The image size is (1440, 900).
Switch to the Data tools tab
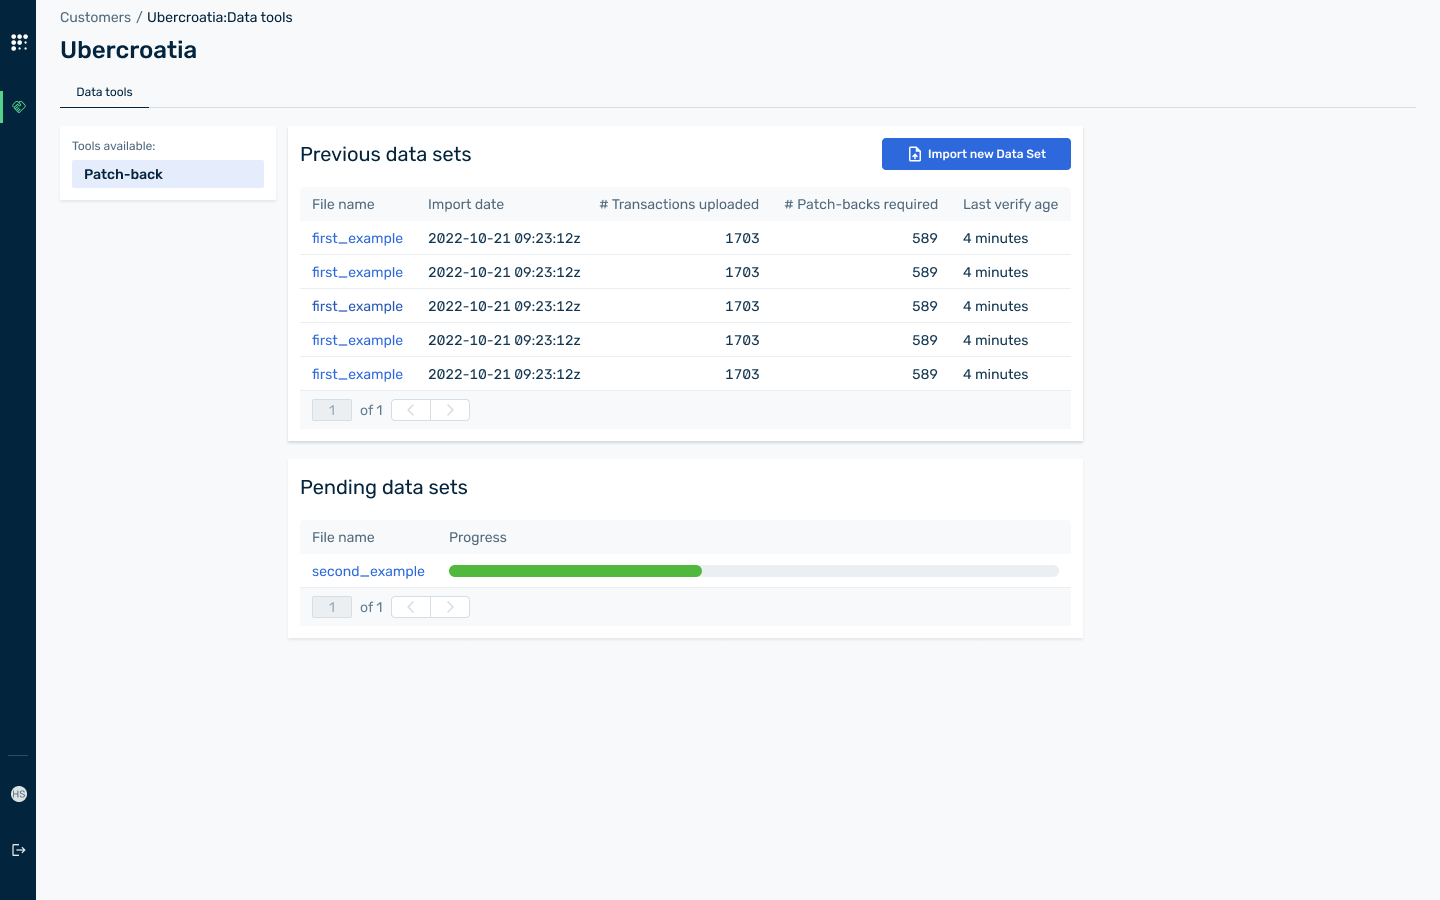coord(104,92)
